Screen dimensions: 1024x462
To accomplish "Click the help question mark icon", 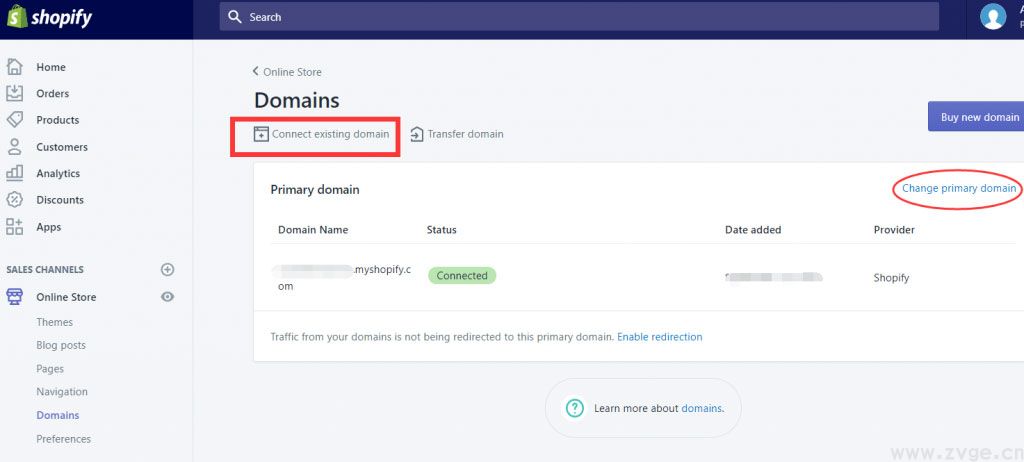I will point(575,408).
